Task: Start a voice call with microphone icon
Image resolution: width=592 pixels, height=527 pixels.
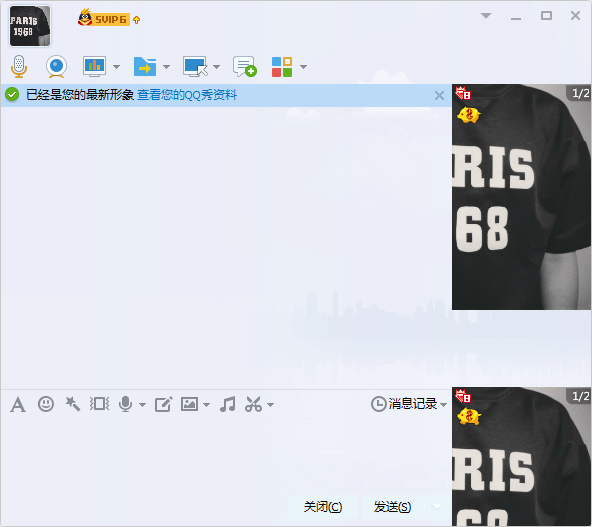Action: pyautogui.click(x=19, y=67)
